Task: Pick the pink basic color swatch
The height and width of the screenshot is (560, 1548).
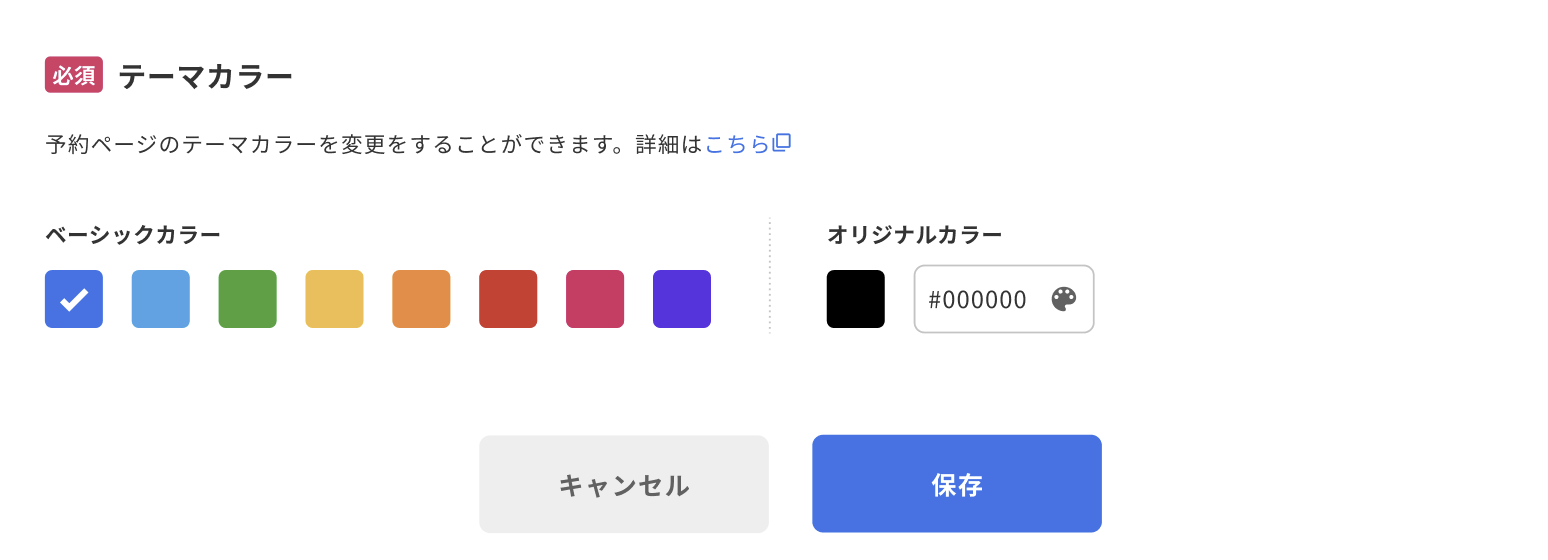Action: tap(595, 299)
